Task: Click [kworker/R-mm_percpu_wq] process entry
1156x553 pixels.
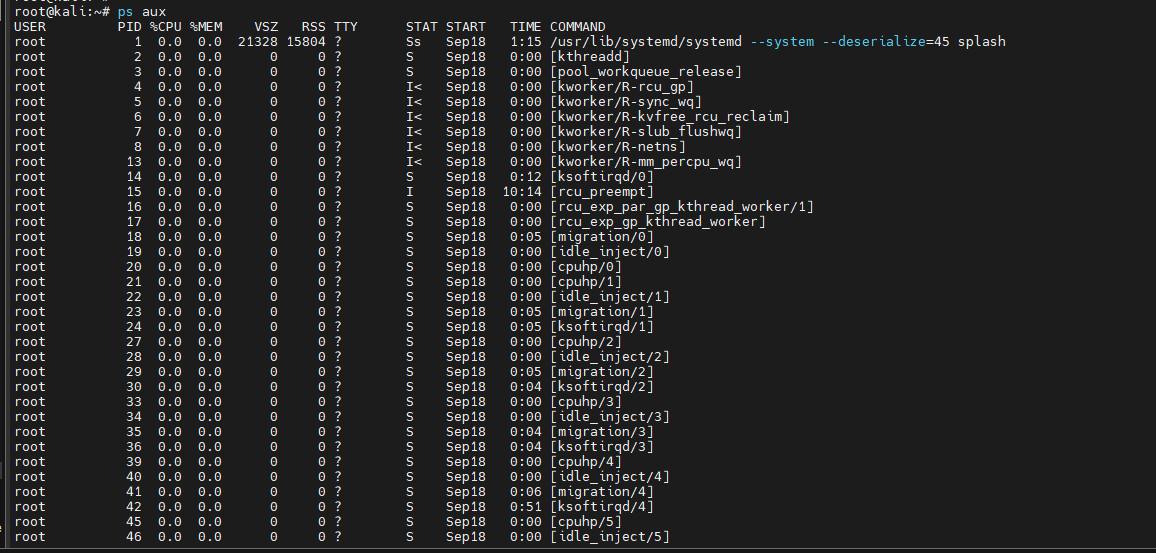Action: 646,161
